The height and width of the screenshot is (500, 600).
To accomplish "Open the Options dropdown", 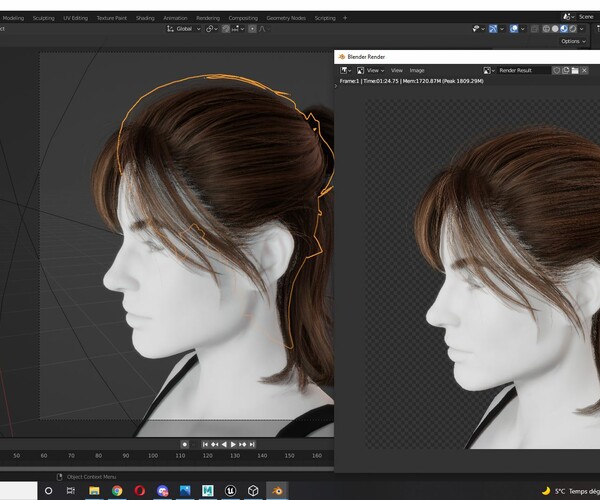I will point(573,41).
